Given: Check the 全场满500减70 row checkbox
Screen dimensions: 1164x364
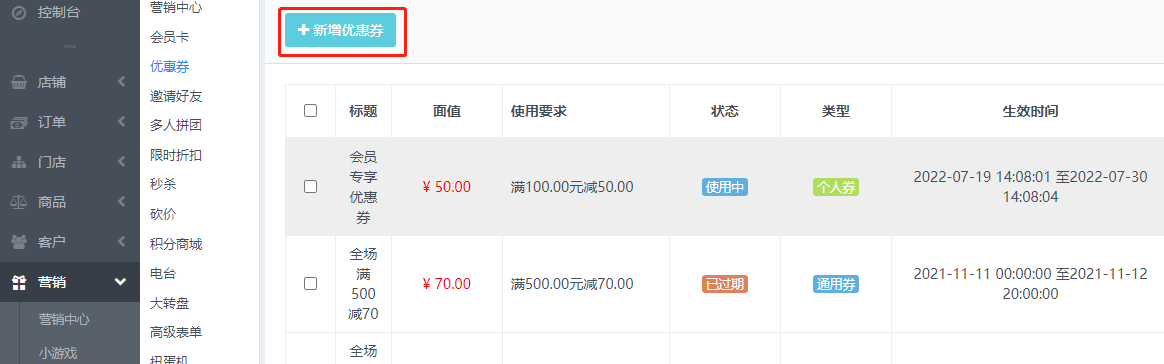Looking at the screenshot, I should [310, 283].
